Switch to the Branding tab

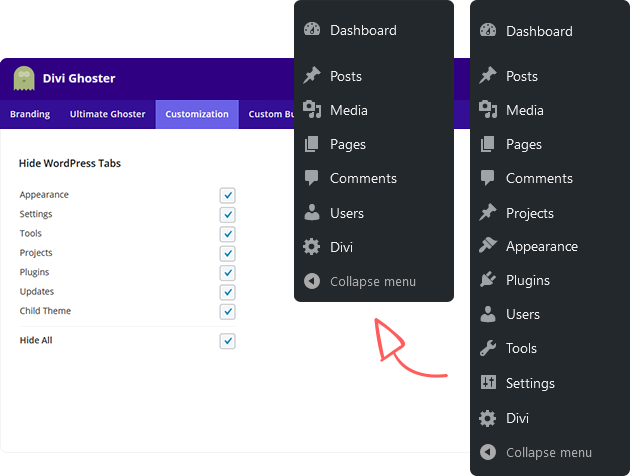(30, 114)
